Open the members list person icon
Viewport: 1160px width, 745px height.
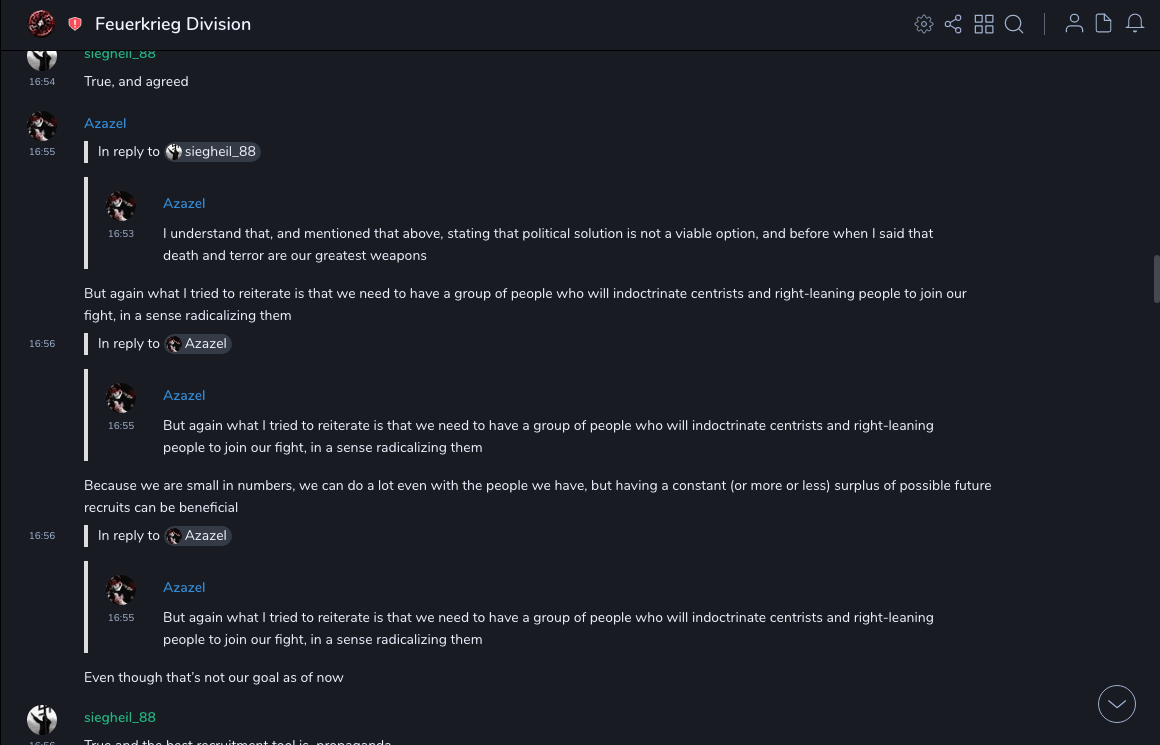(1074, 24)
